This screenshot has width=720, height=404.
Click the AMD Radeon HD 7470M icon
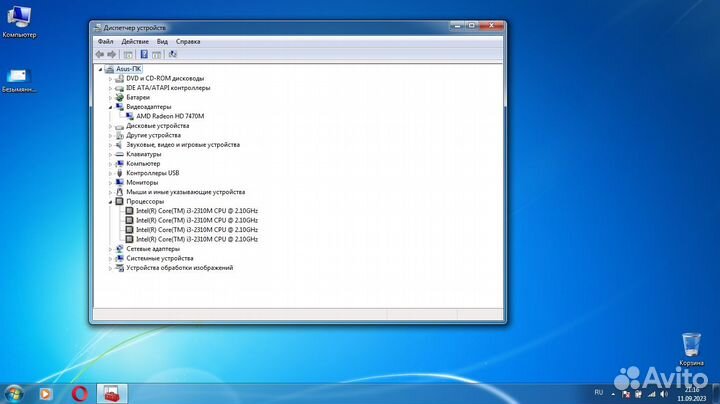[x=129, y=116]
